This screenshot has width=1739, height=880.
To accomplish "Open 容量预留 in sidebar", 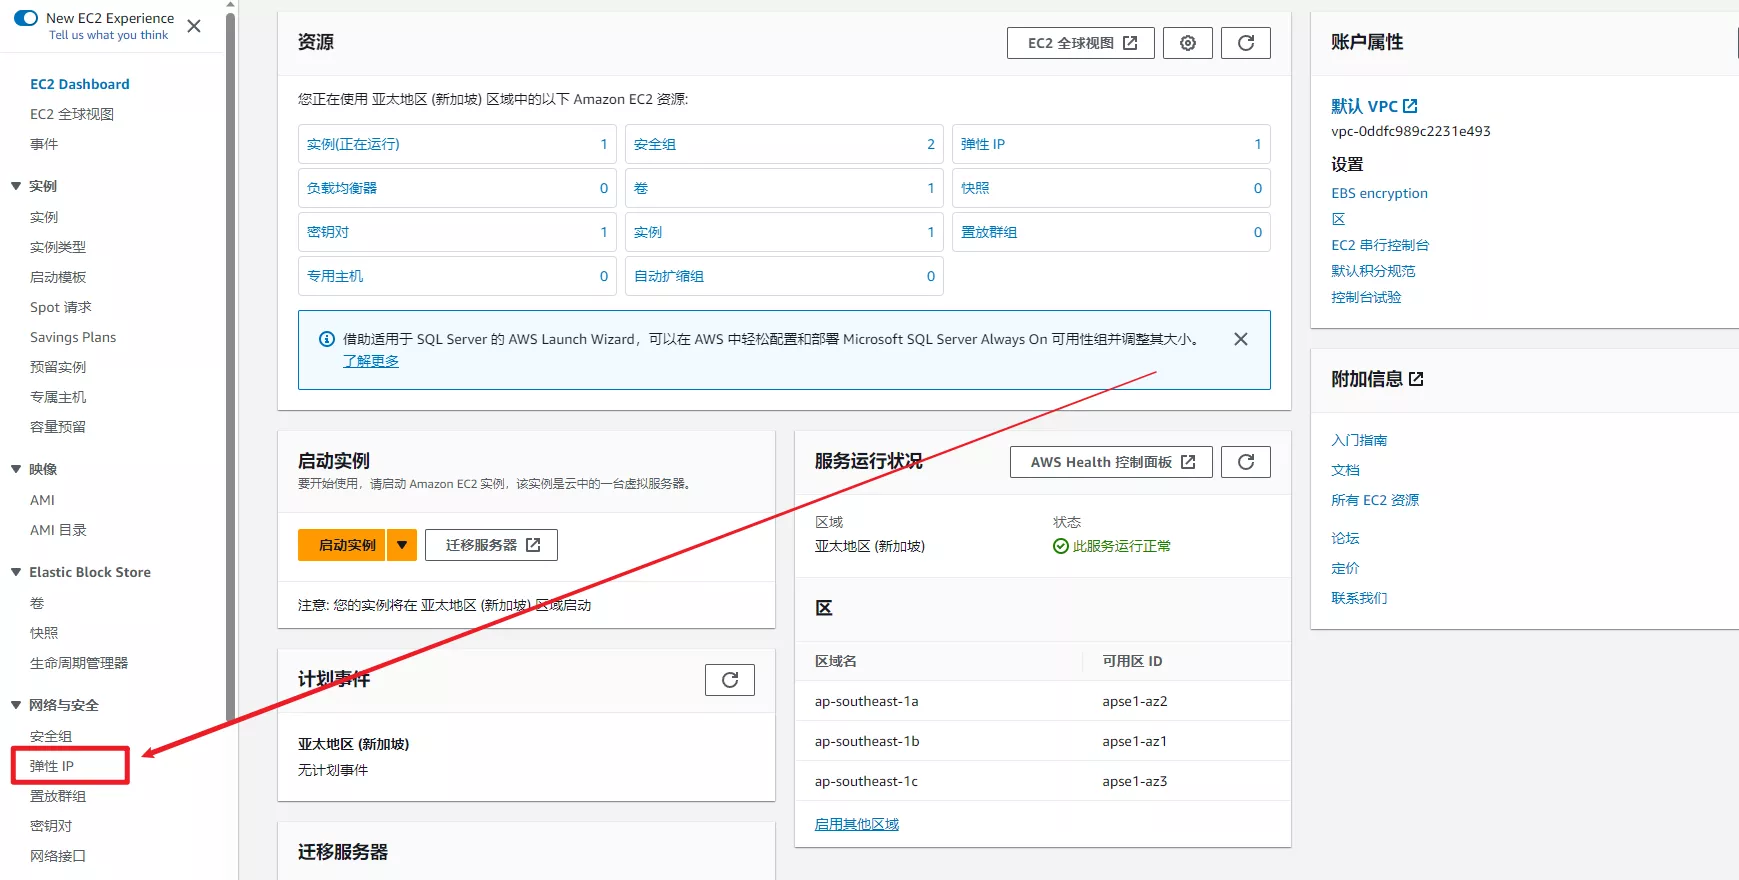I will click(58, 427).
